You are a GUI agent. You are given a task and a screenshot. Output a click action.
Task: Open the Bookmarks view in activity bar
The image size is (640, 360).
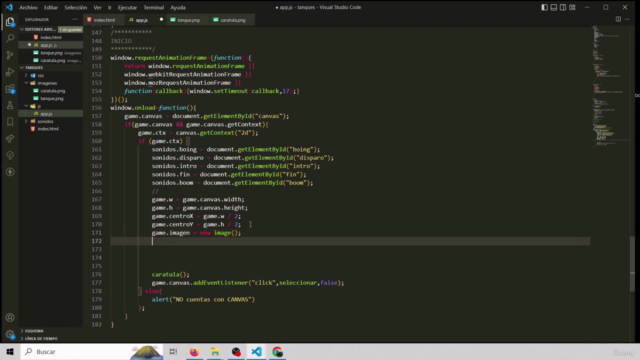click(10, 122)
